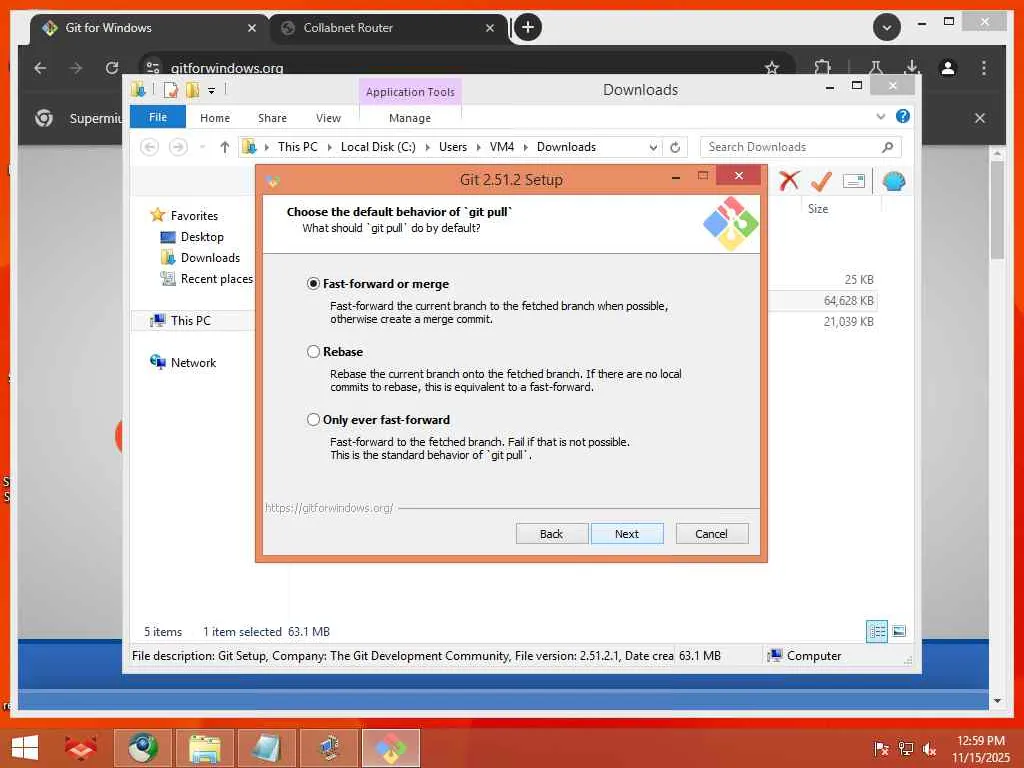This screenshot has width=1024, height=768.
Task: Switch to Large icons view in the Explorer status bar
Action: coord(899,631)
